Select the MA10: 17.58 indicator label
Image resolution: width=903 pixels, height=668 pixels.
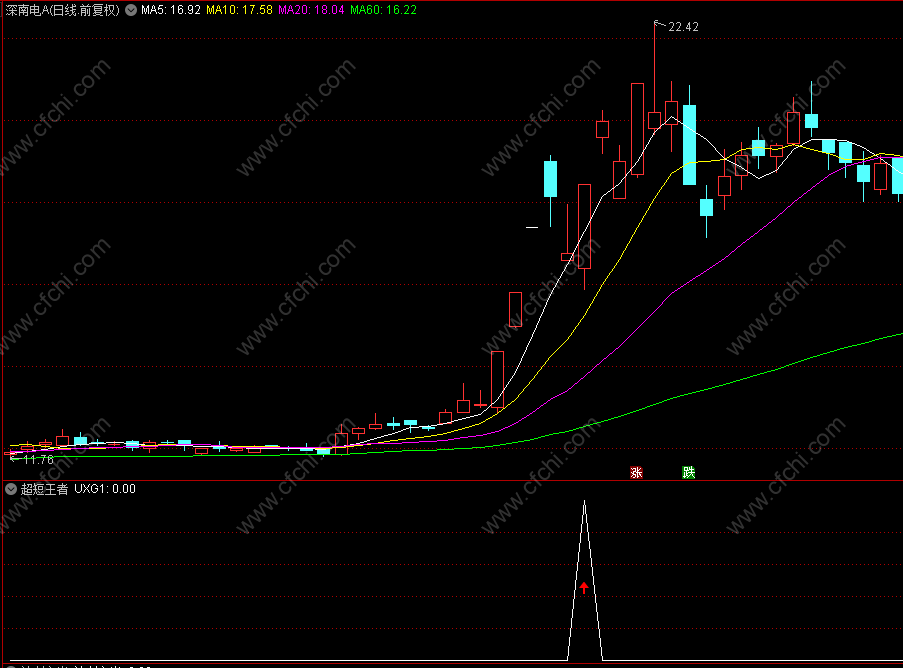coord(239,10)
